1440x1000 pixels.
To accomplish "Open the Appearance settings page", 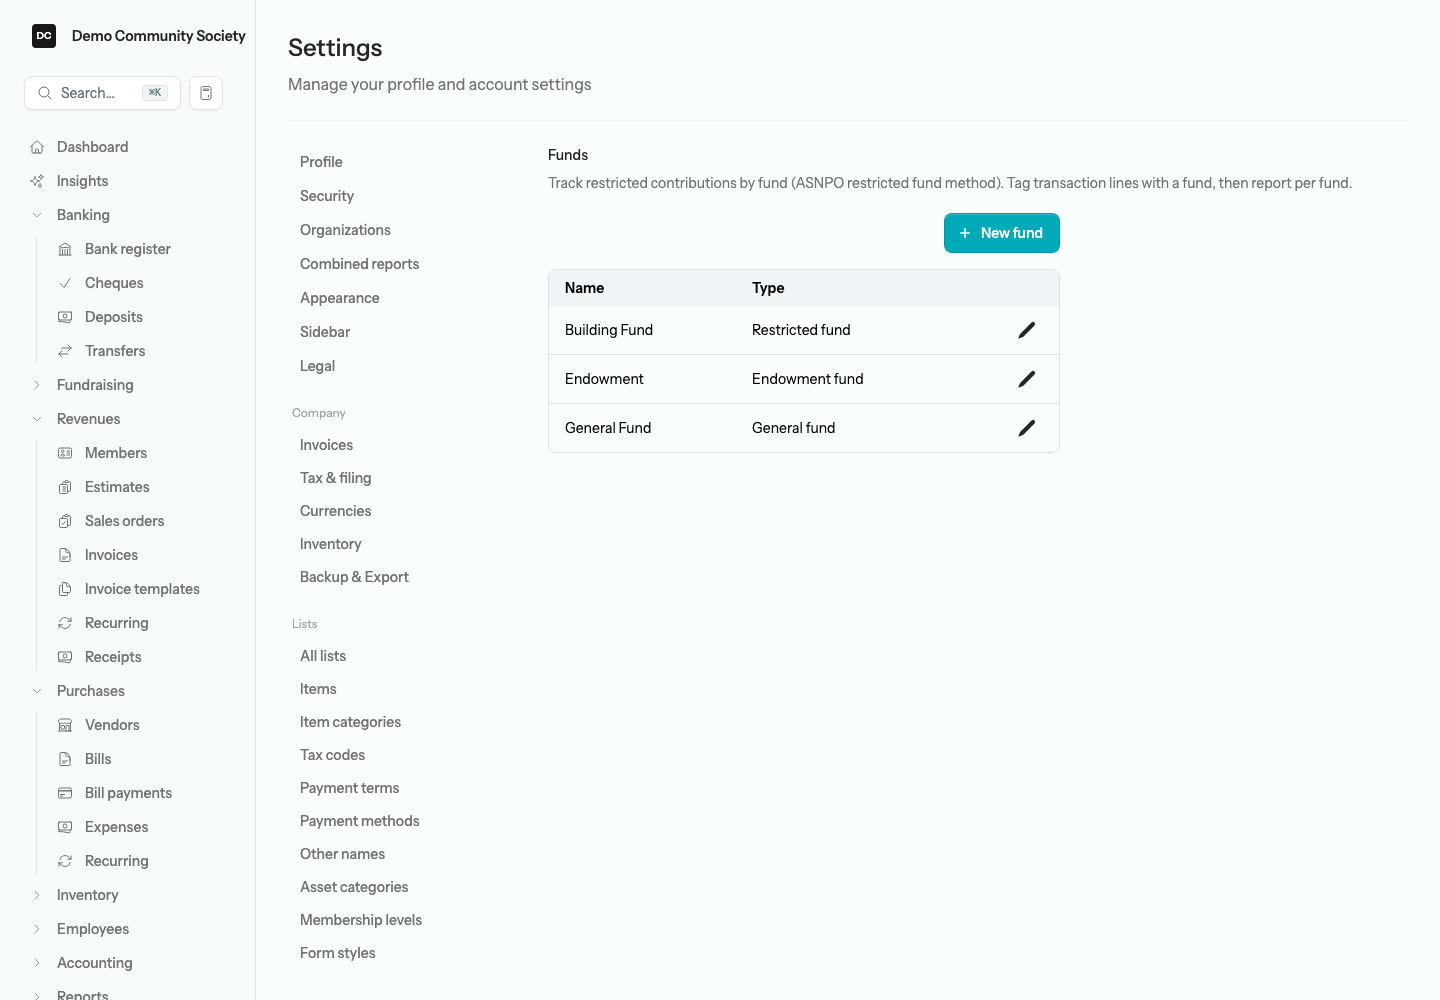I will (x=340, y=298).
